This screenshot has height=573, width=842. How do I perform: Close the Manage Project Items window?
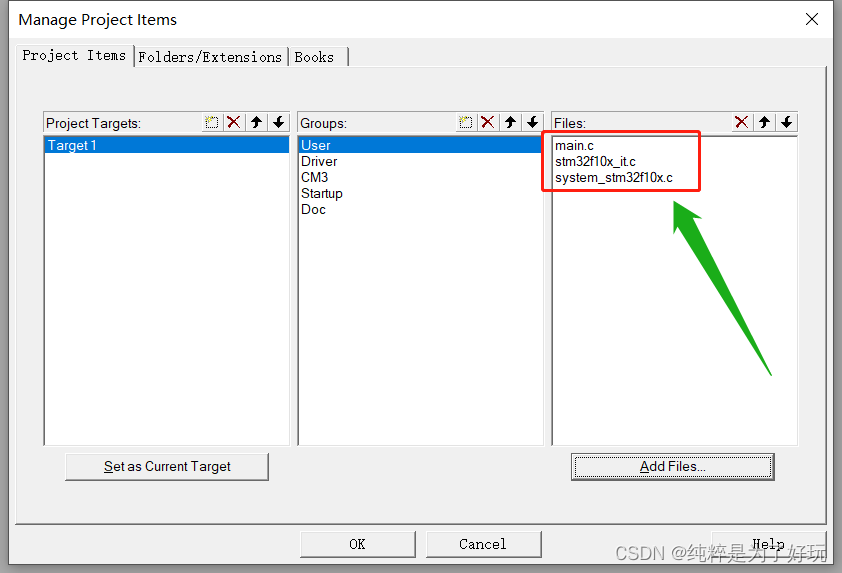tap(812, 19)
